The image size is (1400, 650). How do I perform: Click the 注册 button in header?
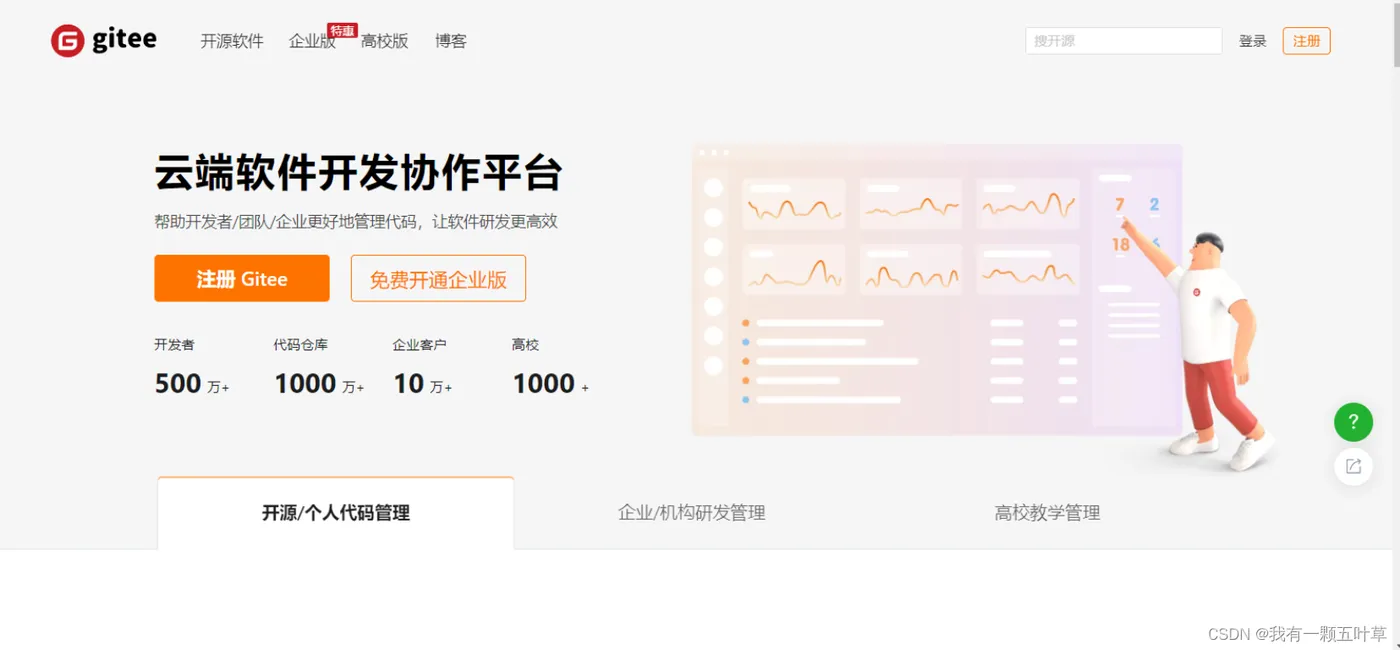(1307, 41)
